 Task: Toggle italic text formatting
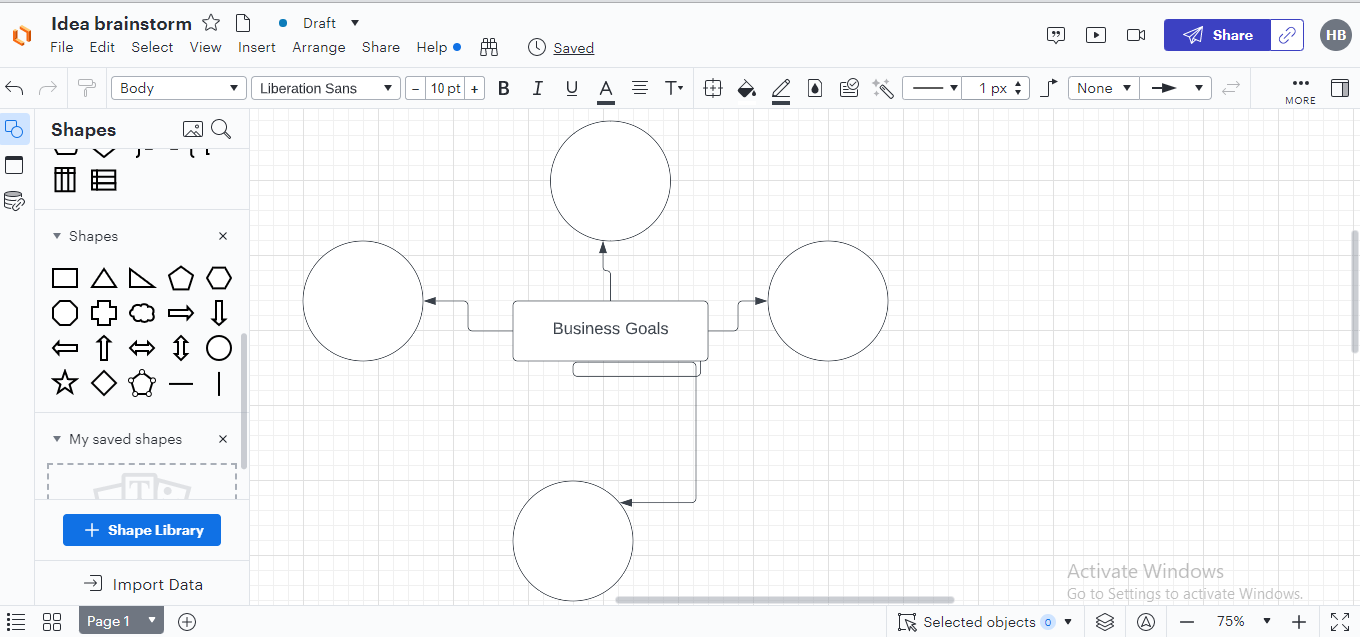537,88
